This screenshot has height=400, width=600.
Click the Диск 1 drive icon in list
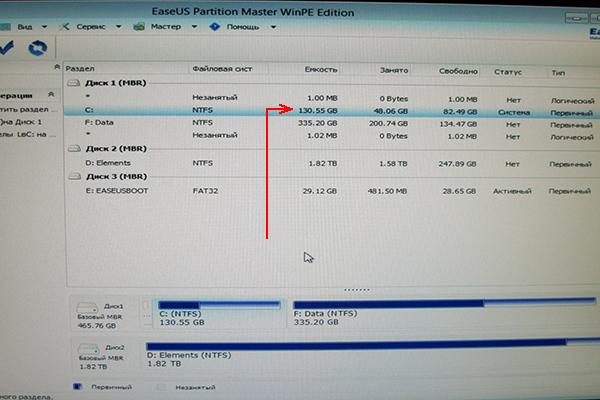tap(73, 83)
